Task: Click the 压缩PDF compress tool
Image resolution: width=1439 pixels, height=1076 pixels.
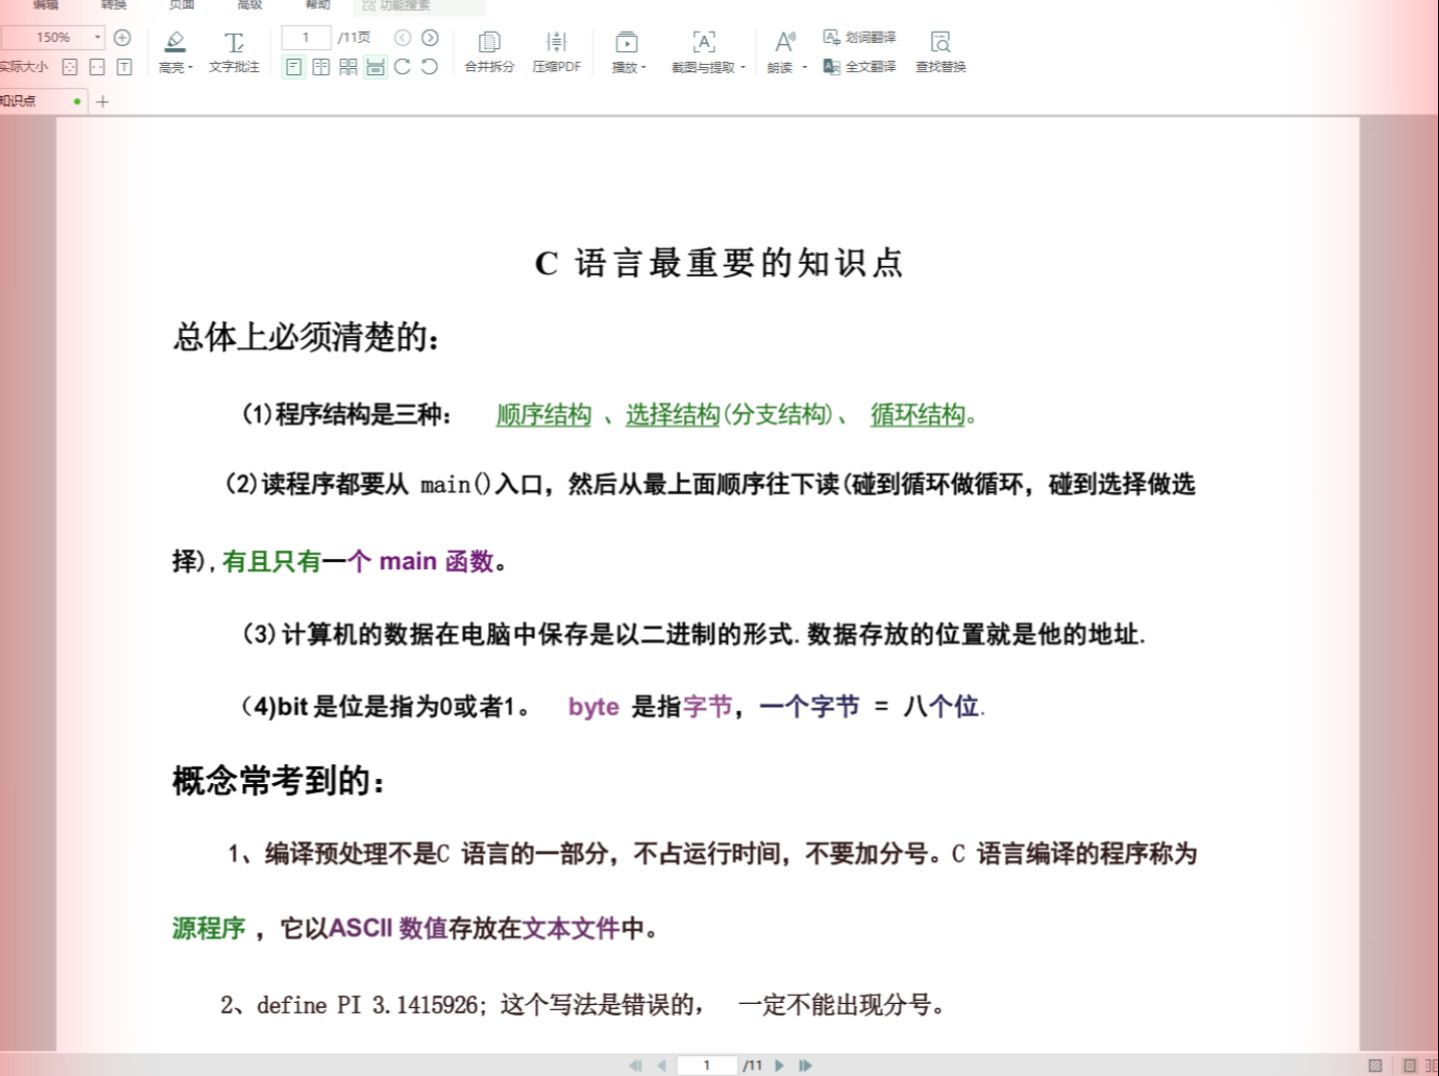Action: point(556,52)
